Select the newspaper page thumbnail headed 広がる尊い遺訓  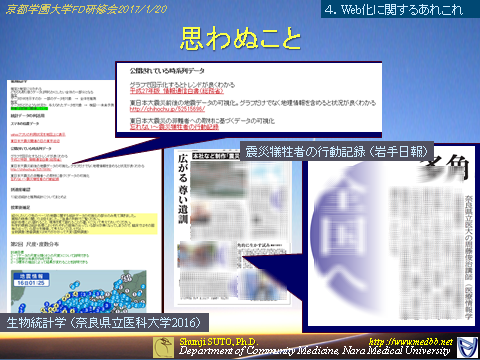[x=233, y=227]
